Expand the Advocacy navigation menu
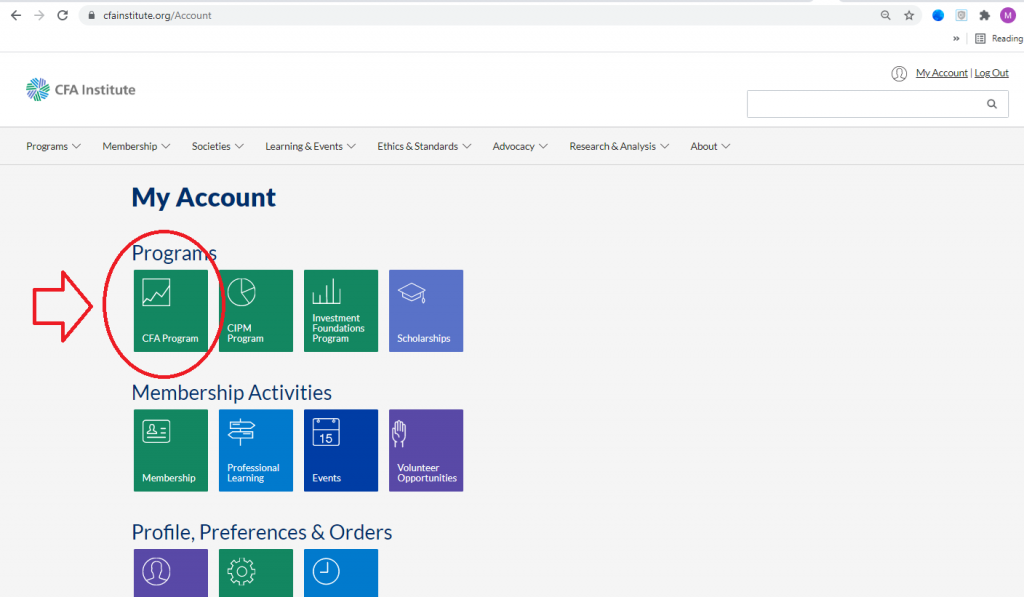1024x597 pixels. 520,146
